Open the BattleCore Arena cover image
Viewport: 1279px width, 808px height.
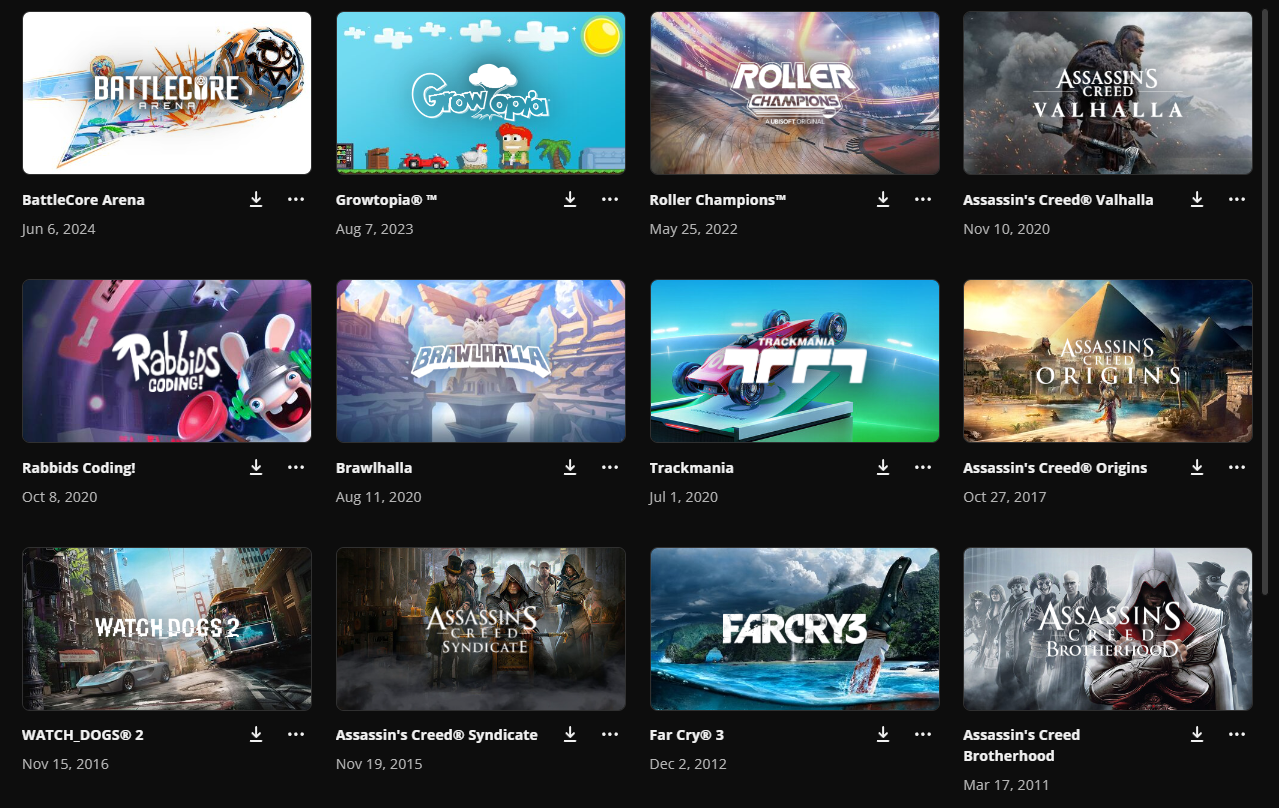tap(167, 93)
